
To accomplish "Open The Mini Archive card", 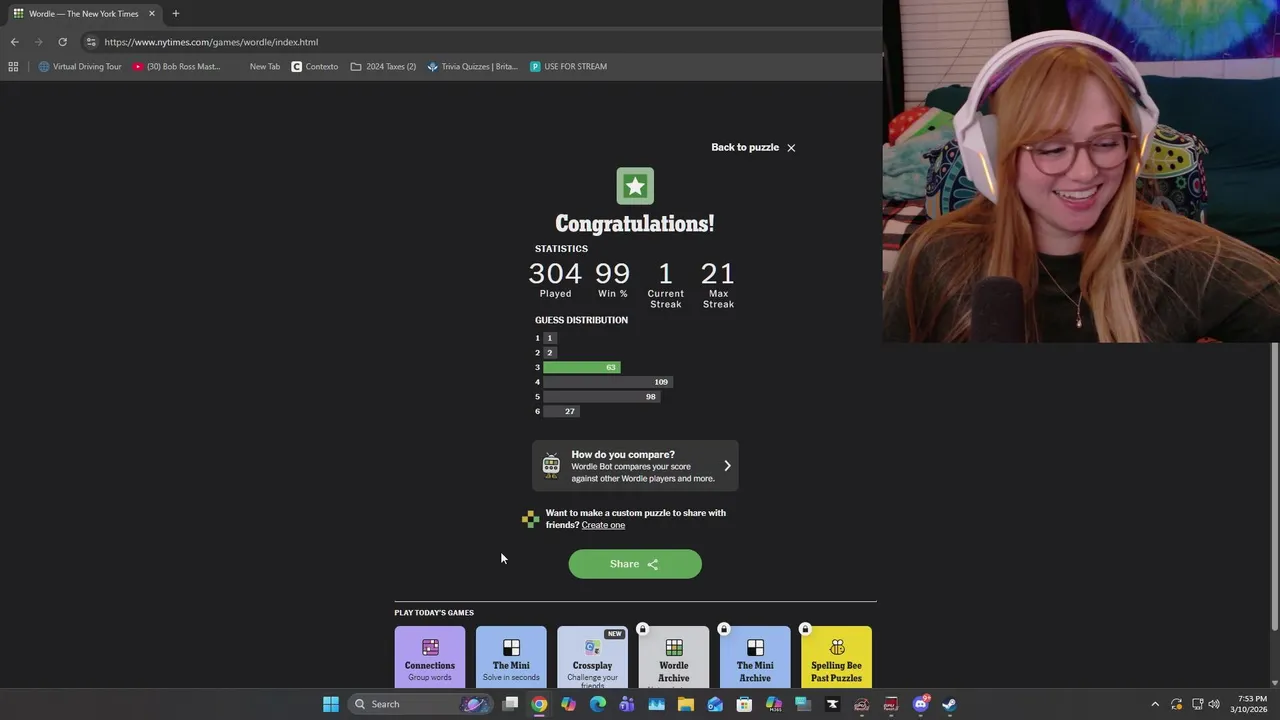I will [x=755, y=657].
